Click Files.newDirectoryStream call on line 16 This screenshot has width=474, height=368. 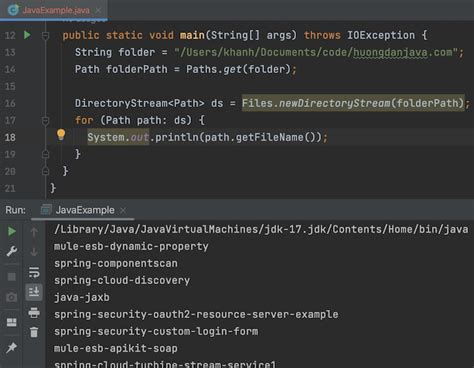tap(353, 103)
